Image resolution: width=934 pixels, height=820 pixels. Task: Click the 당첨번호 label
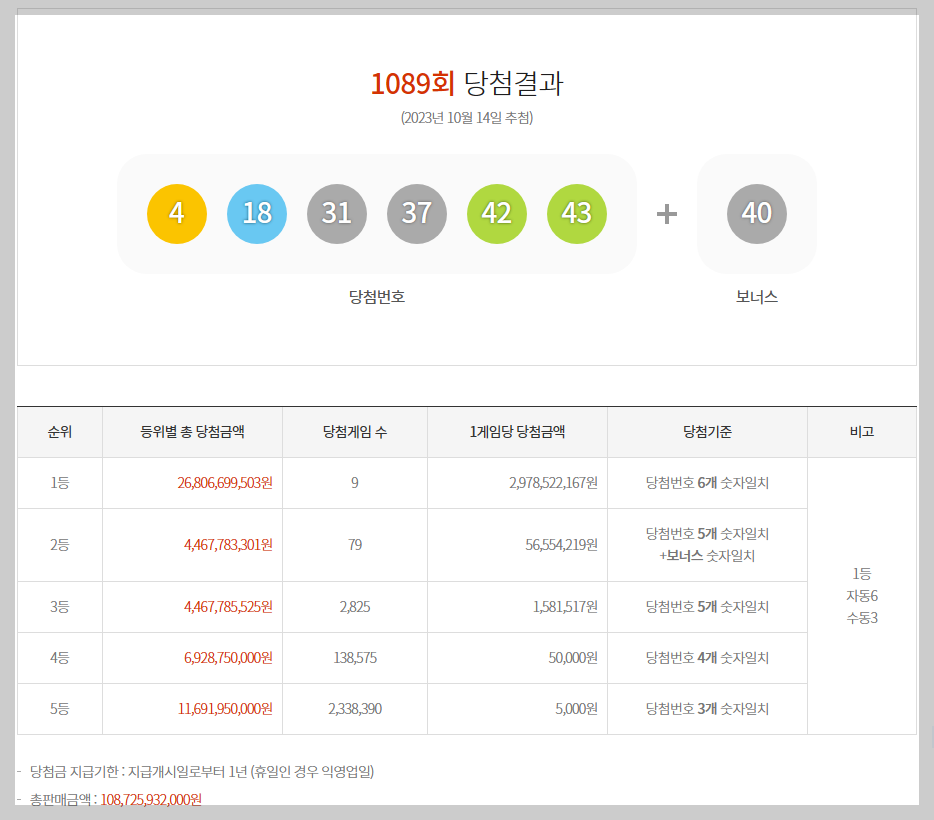pos(376,297)
